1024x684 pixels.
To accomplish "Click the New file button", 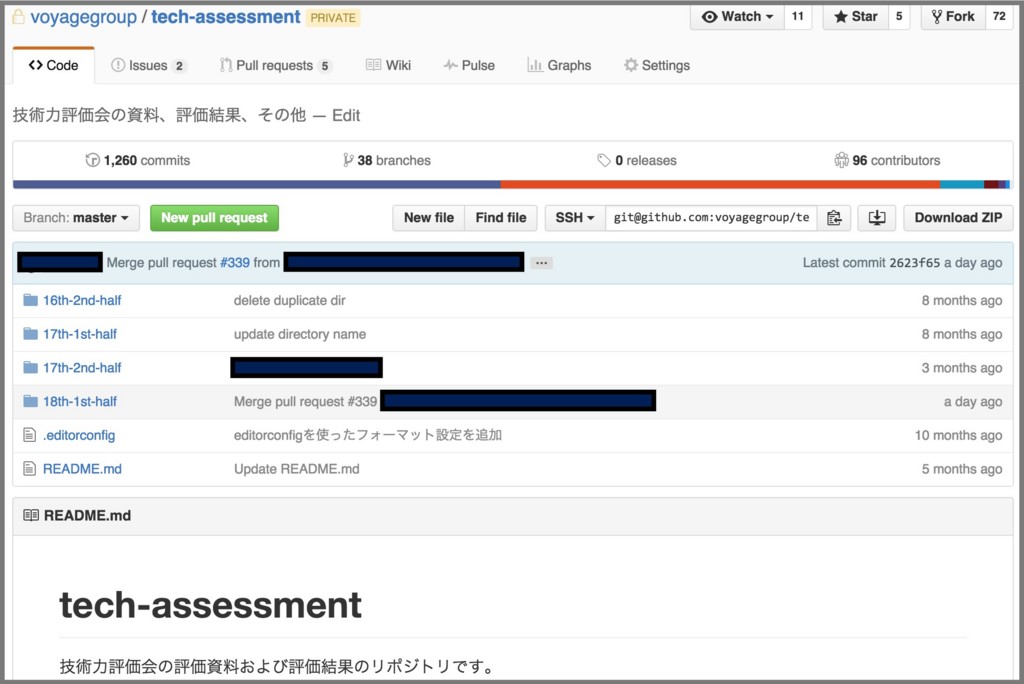I will point(428,218).
